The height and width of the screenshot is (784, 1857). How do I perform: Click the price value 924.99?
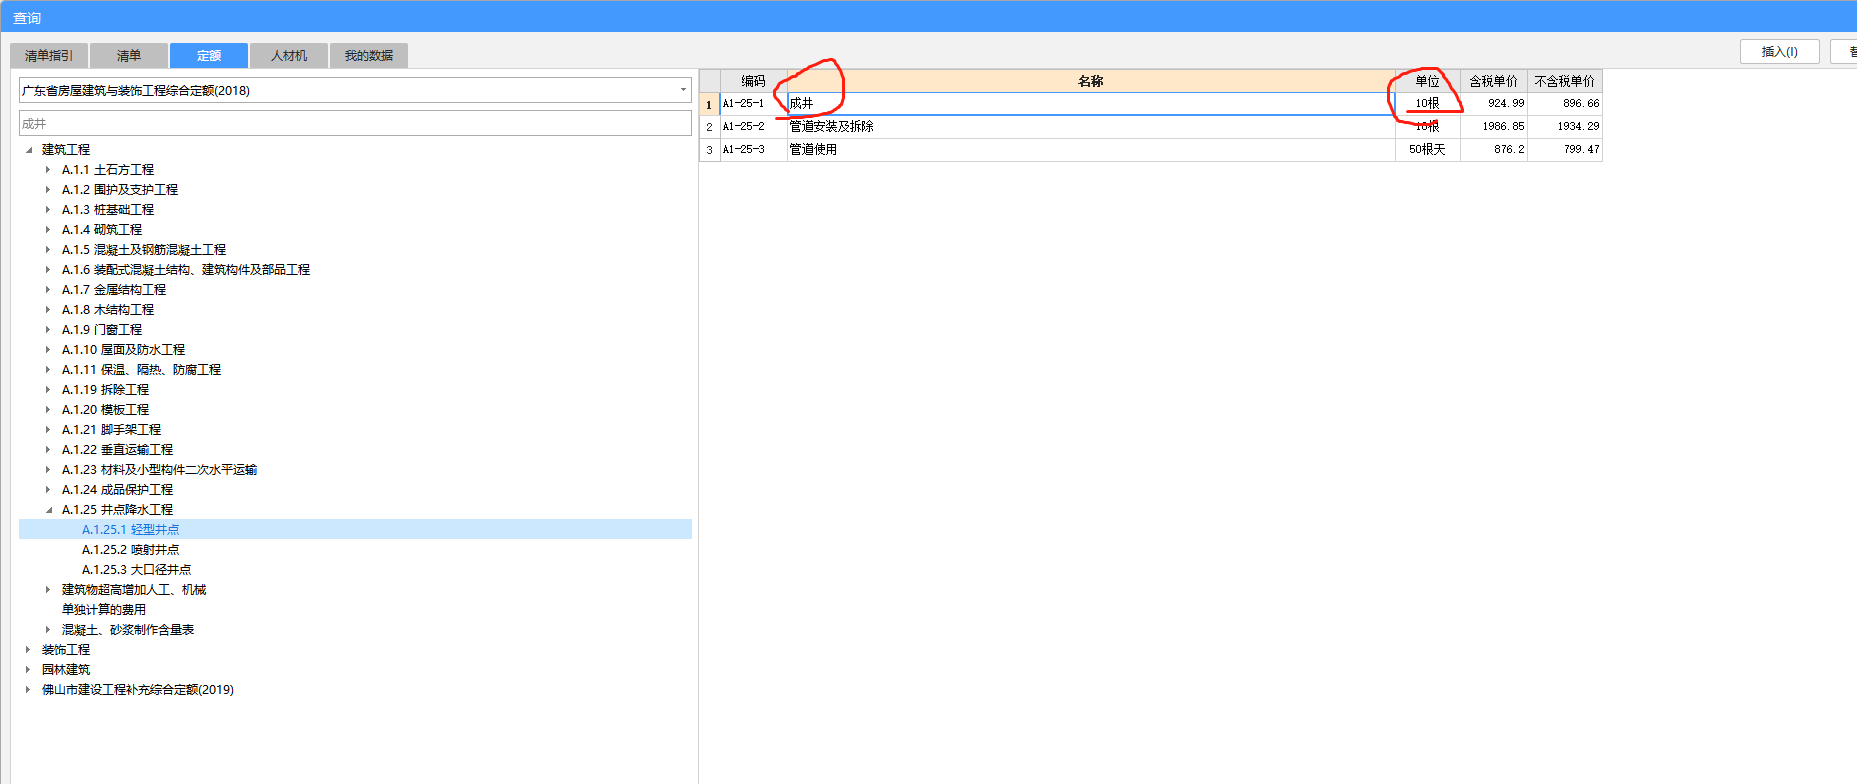point(1493,104)
